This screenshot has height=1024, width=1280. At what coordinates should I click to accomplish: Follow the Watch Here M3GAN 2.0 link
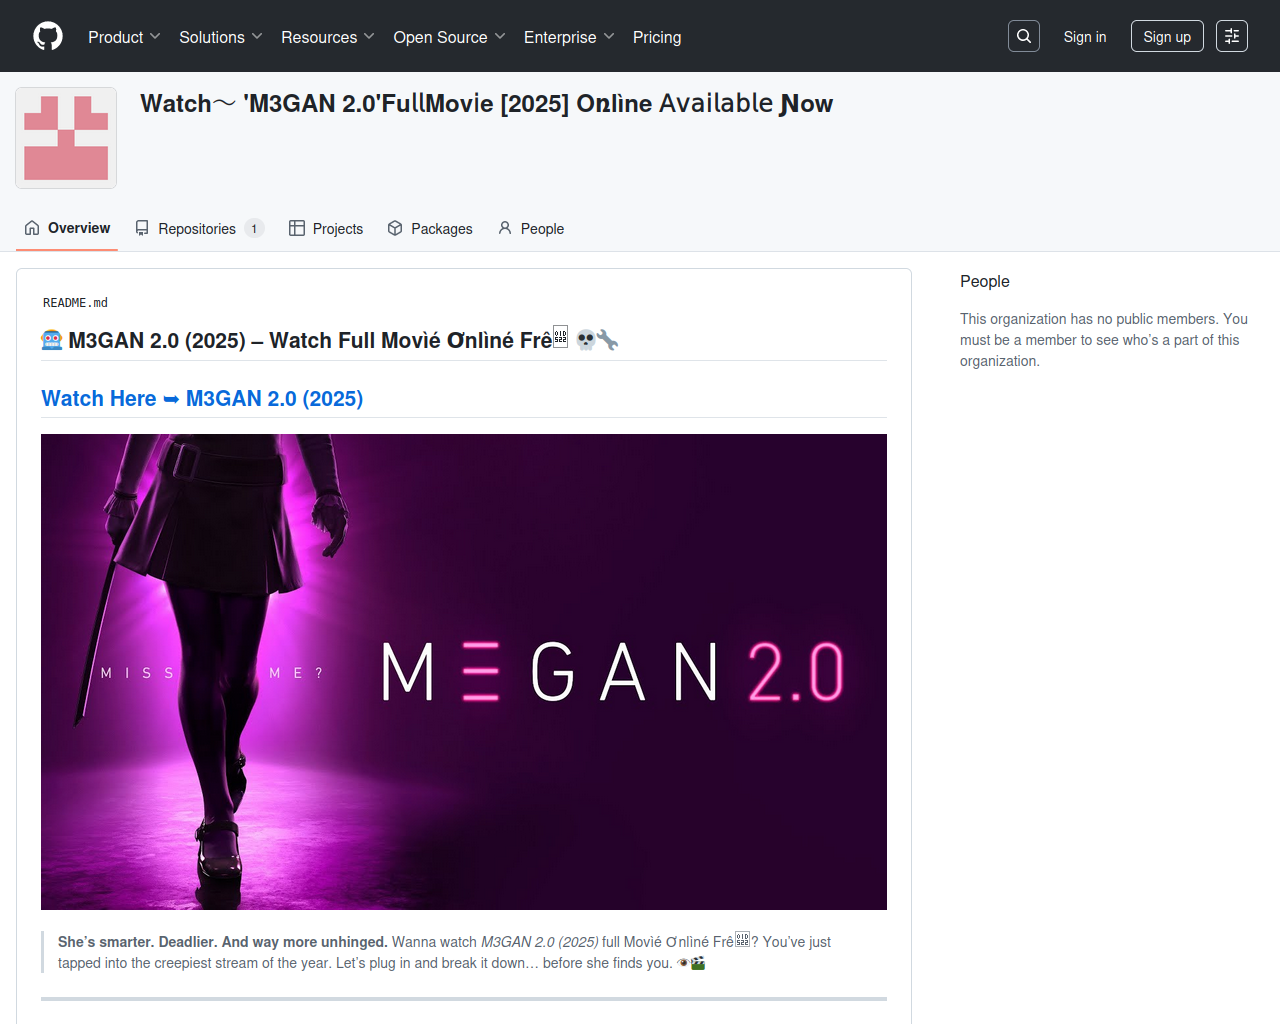[202, 398]
